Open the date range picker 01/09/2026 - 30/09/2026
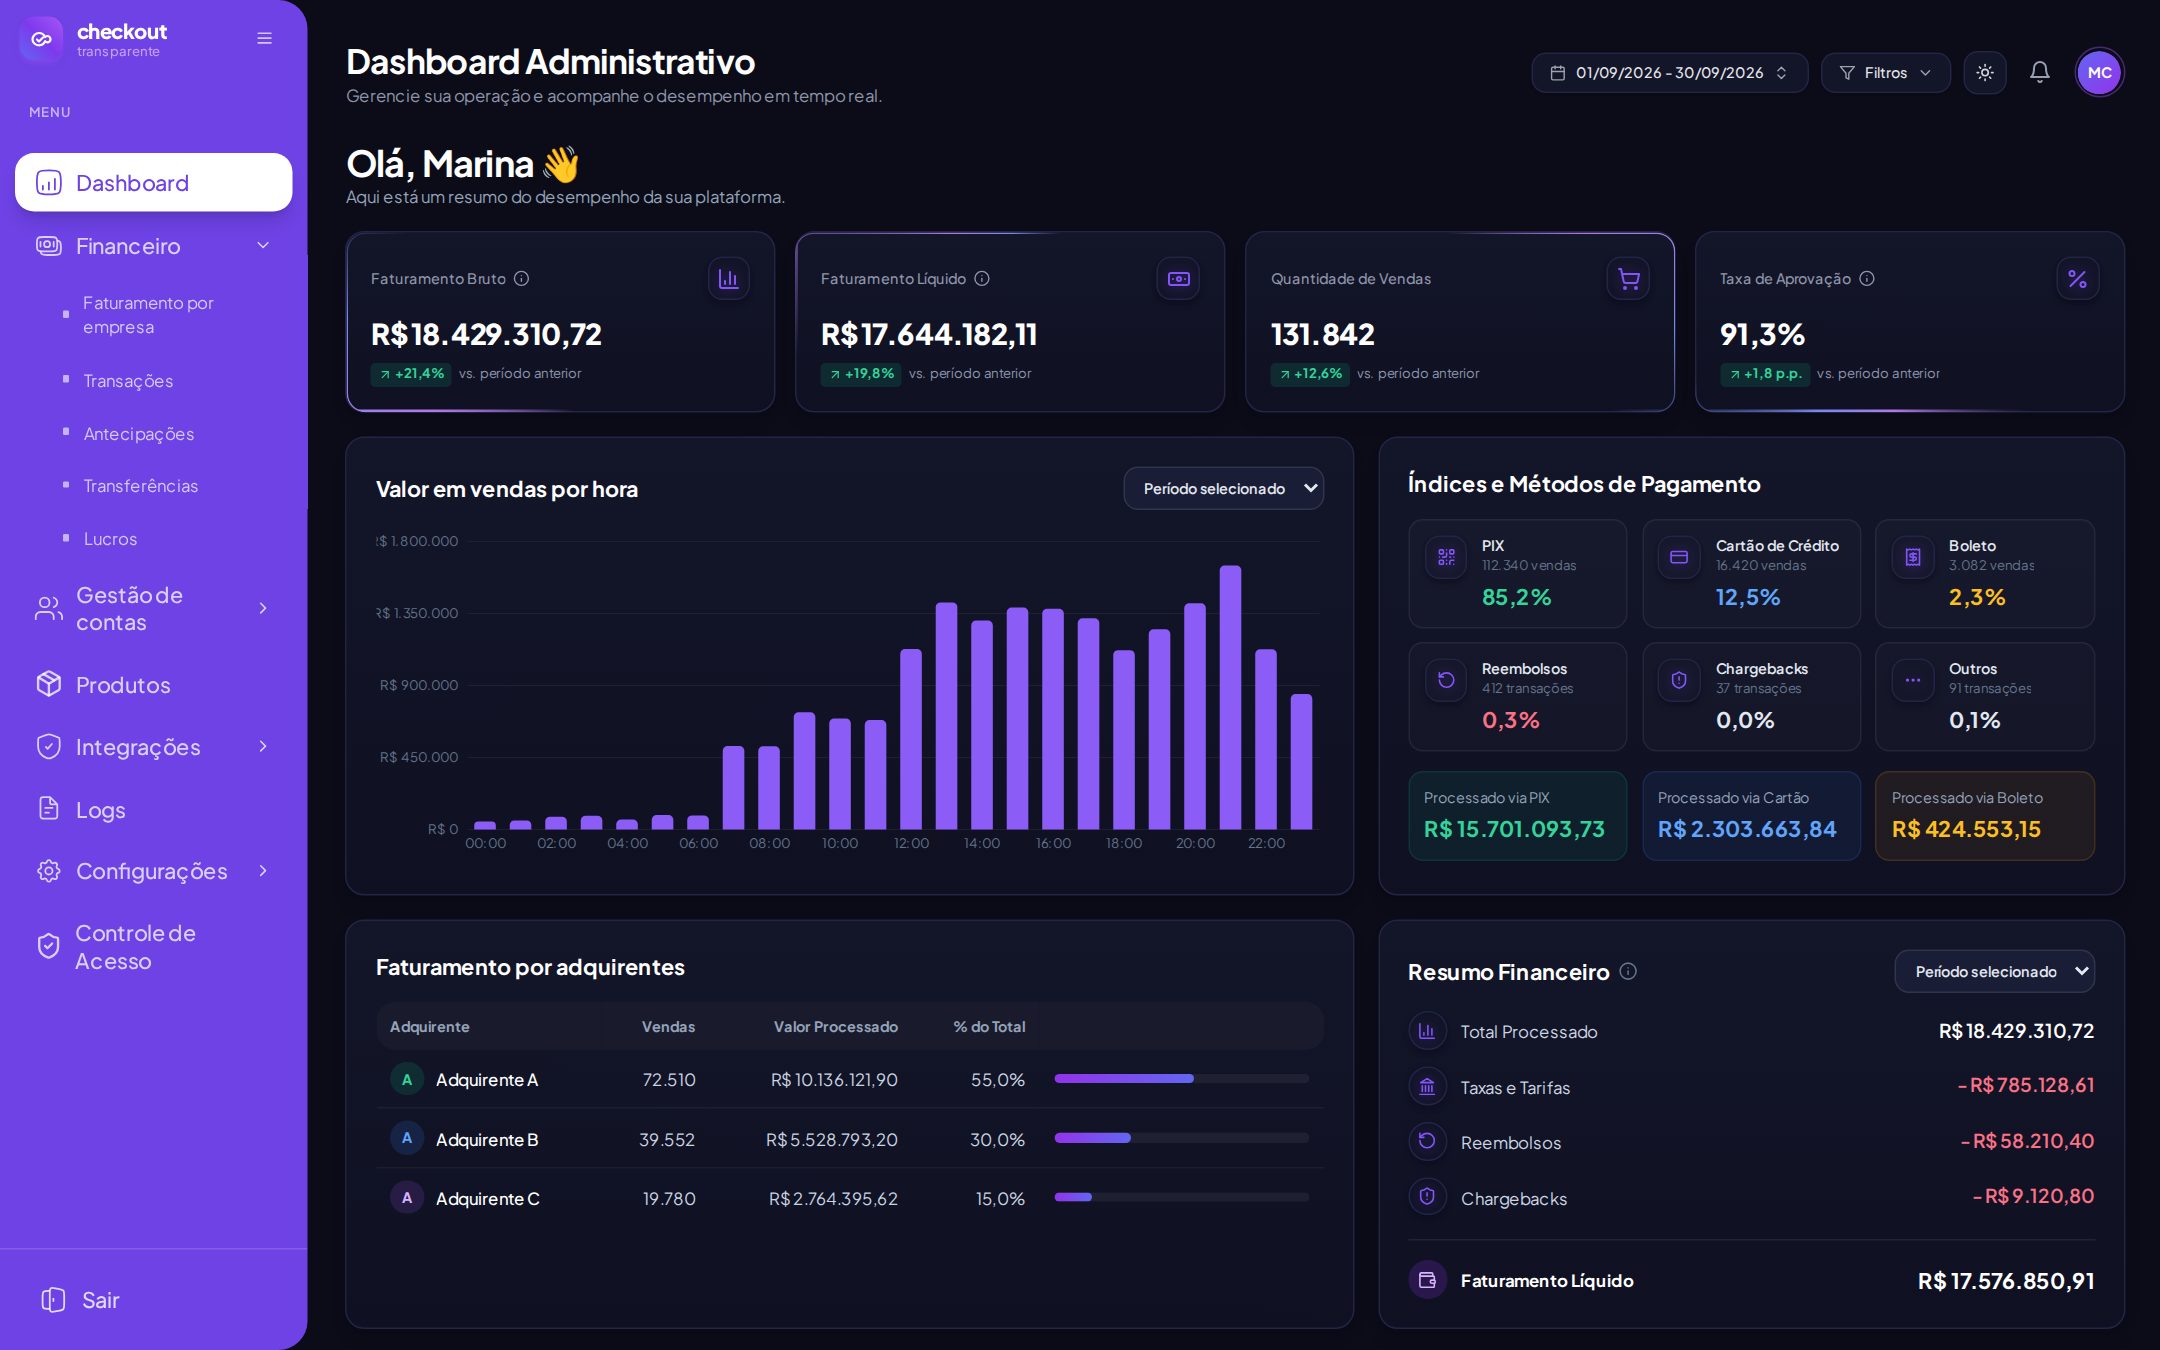This screenshot has width=2160, height=1350. (1669, 73)
